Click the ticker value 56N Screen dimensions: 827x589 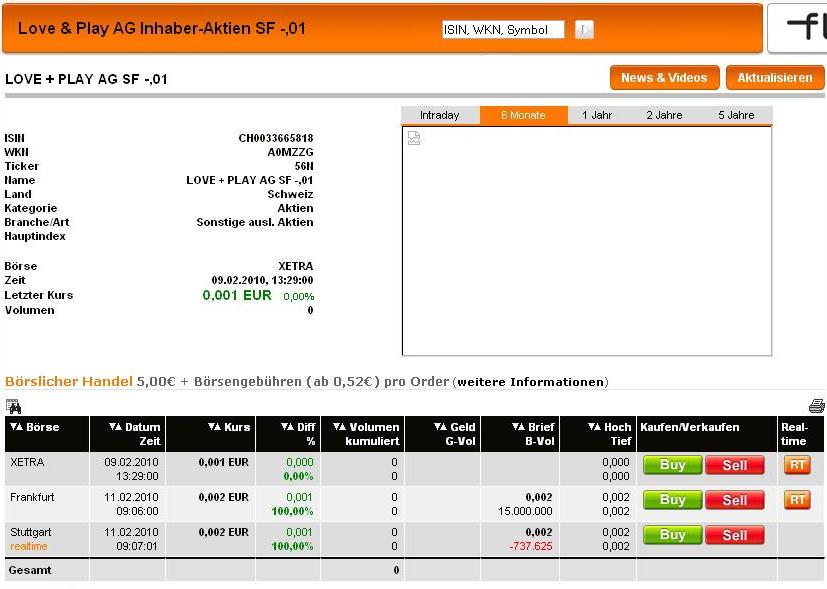(304, 166)
